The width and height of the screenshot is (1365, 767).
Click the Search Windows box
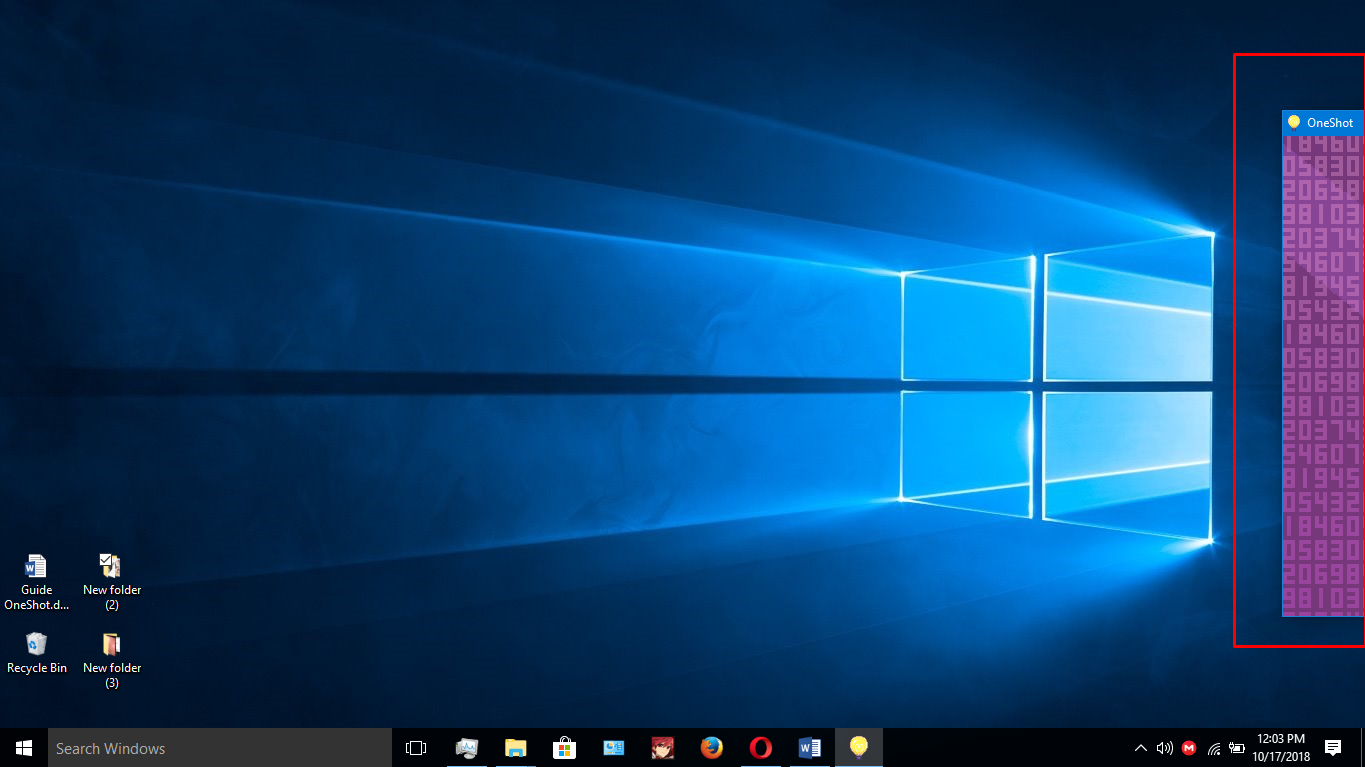pyautogui.click(x=220, y=748)
